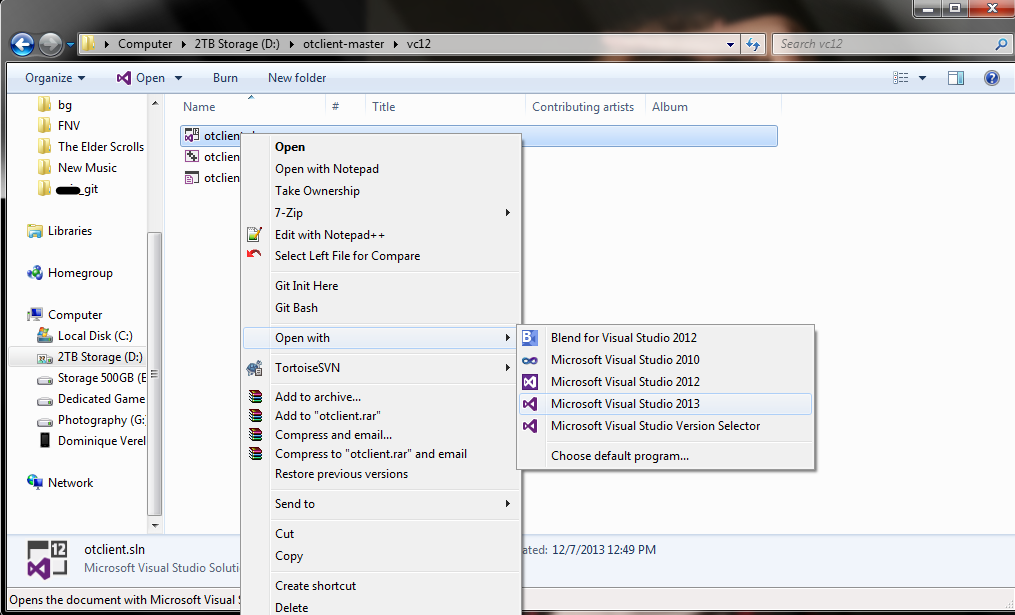
Task: Click the Back navigation arrow button
Action: tap(23, 44)
